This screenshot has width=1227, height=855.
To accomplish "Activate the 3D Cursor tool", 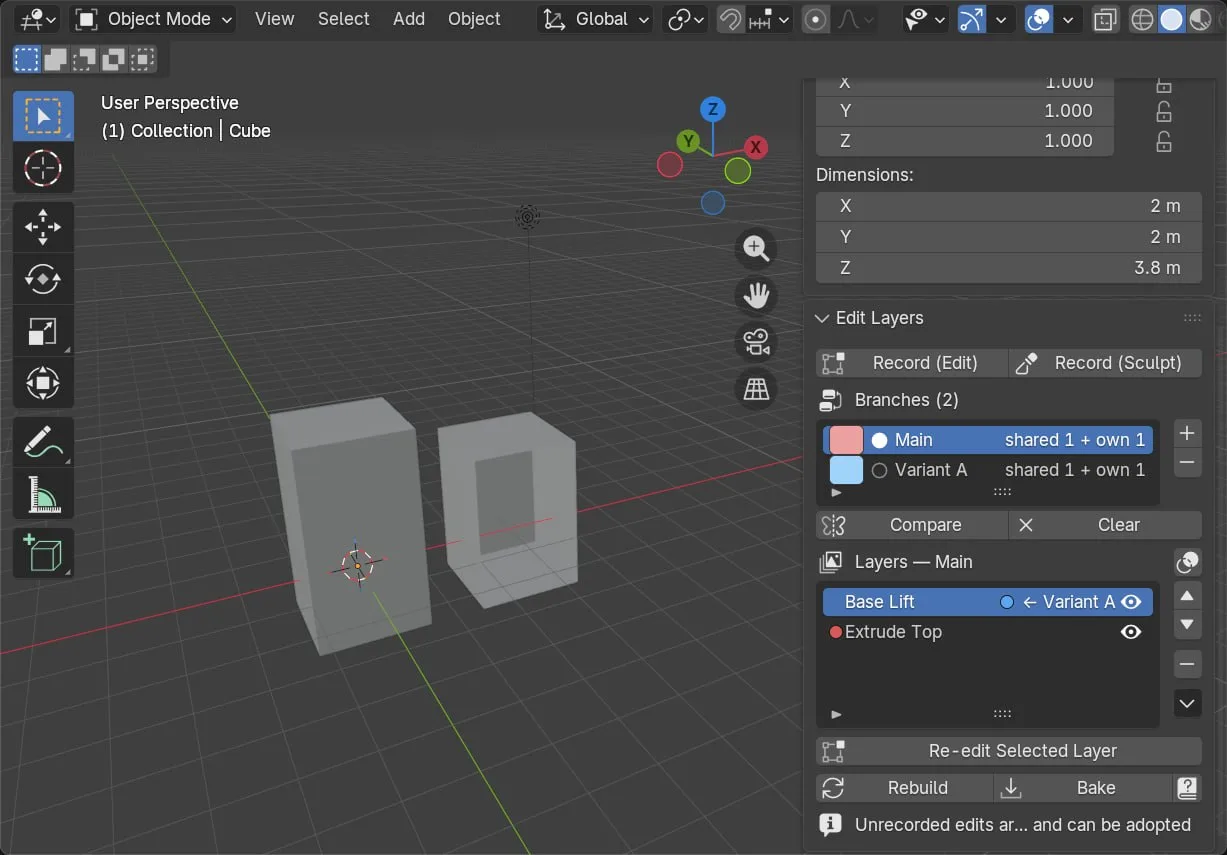I will (43, 168).
